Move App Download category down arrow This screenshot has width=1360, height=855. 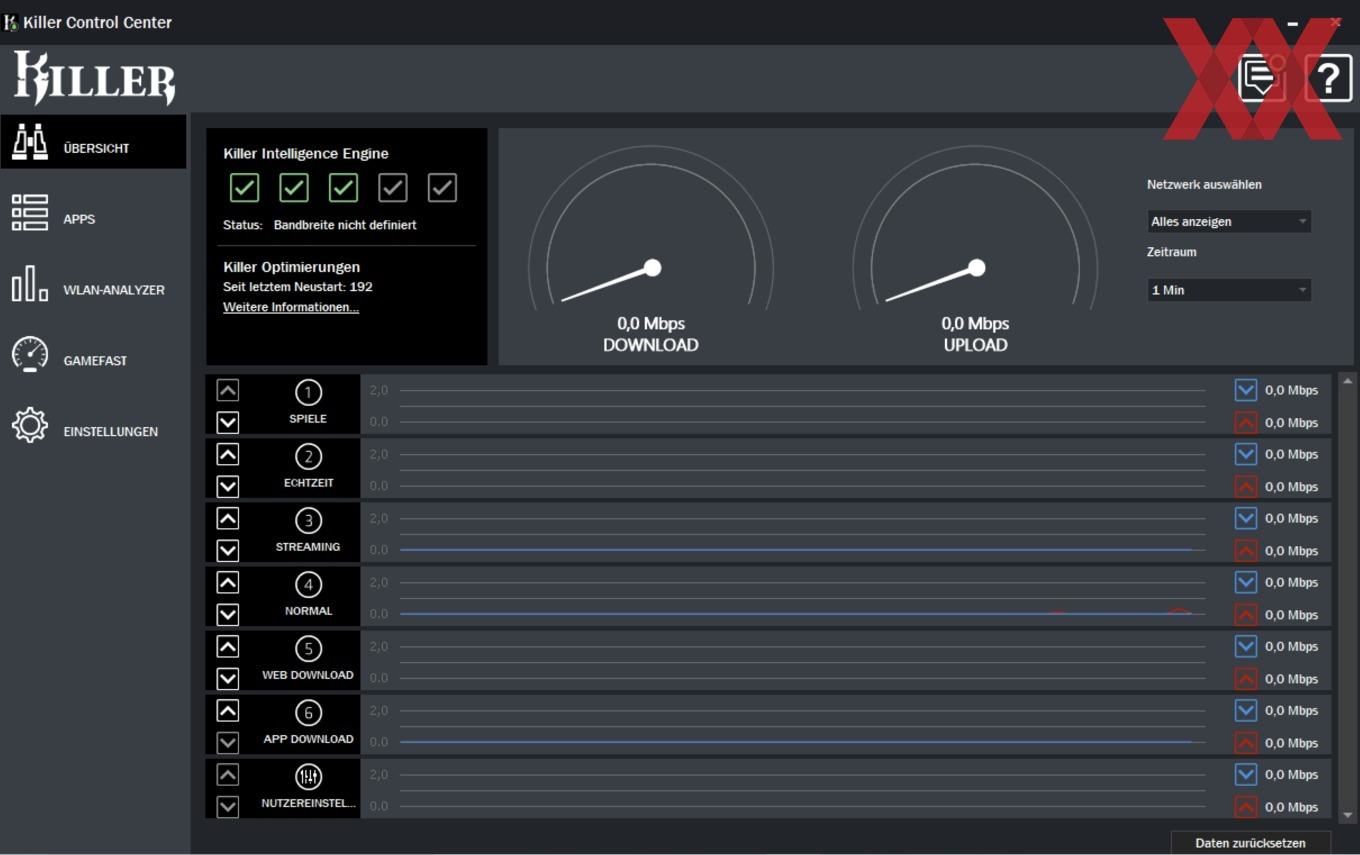point(228,742)
